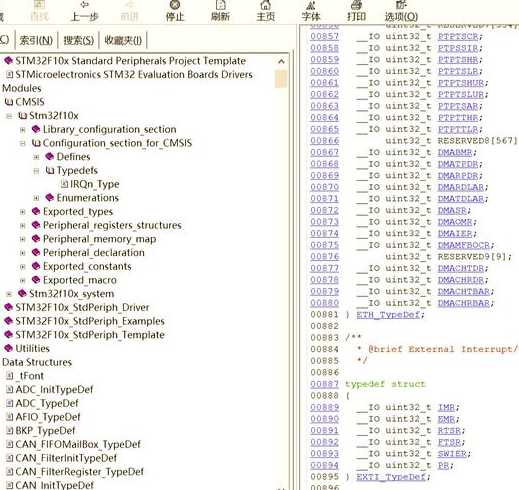
Task: Click the tree panel scroll-up arrow
Action: click(x=281, y=61)
